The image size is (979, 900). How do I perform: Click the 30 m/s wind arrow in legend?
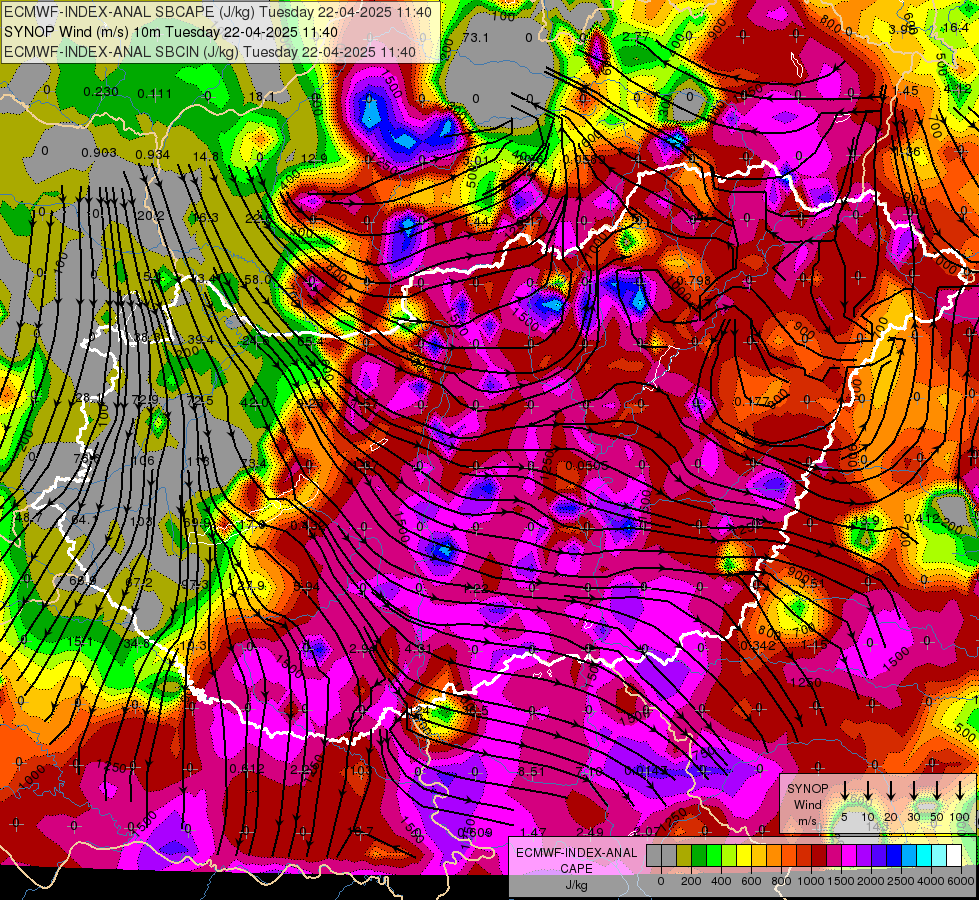pyautogui.click(x=914, y=791)
